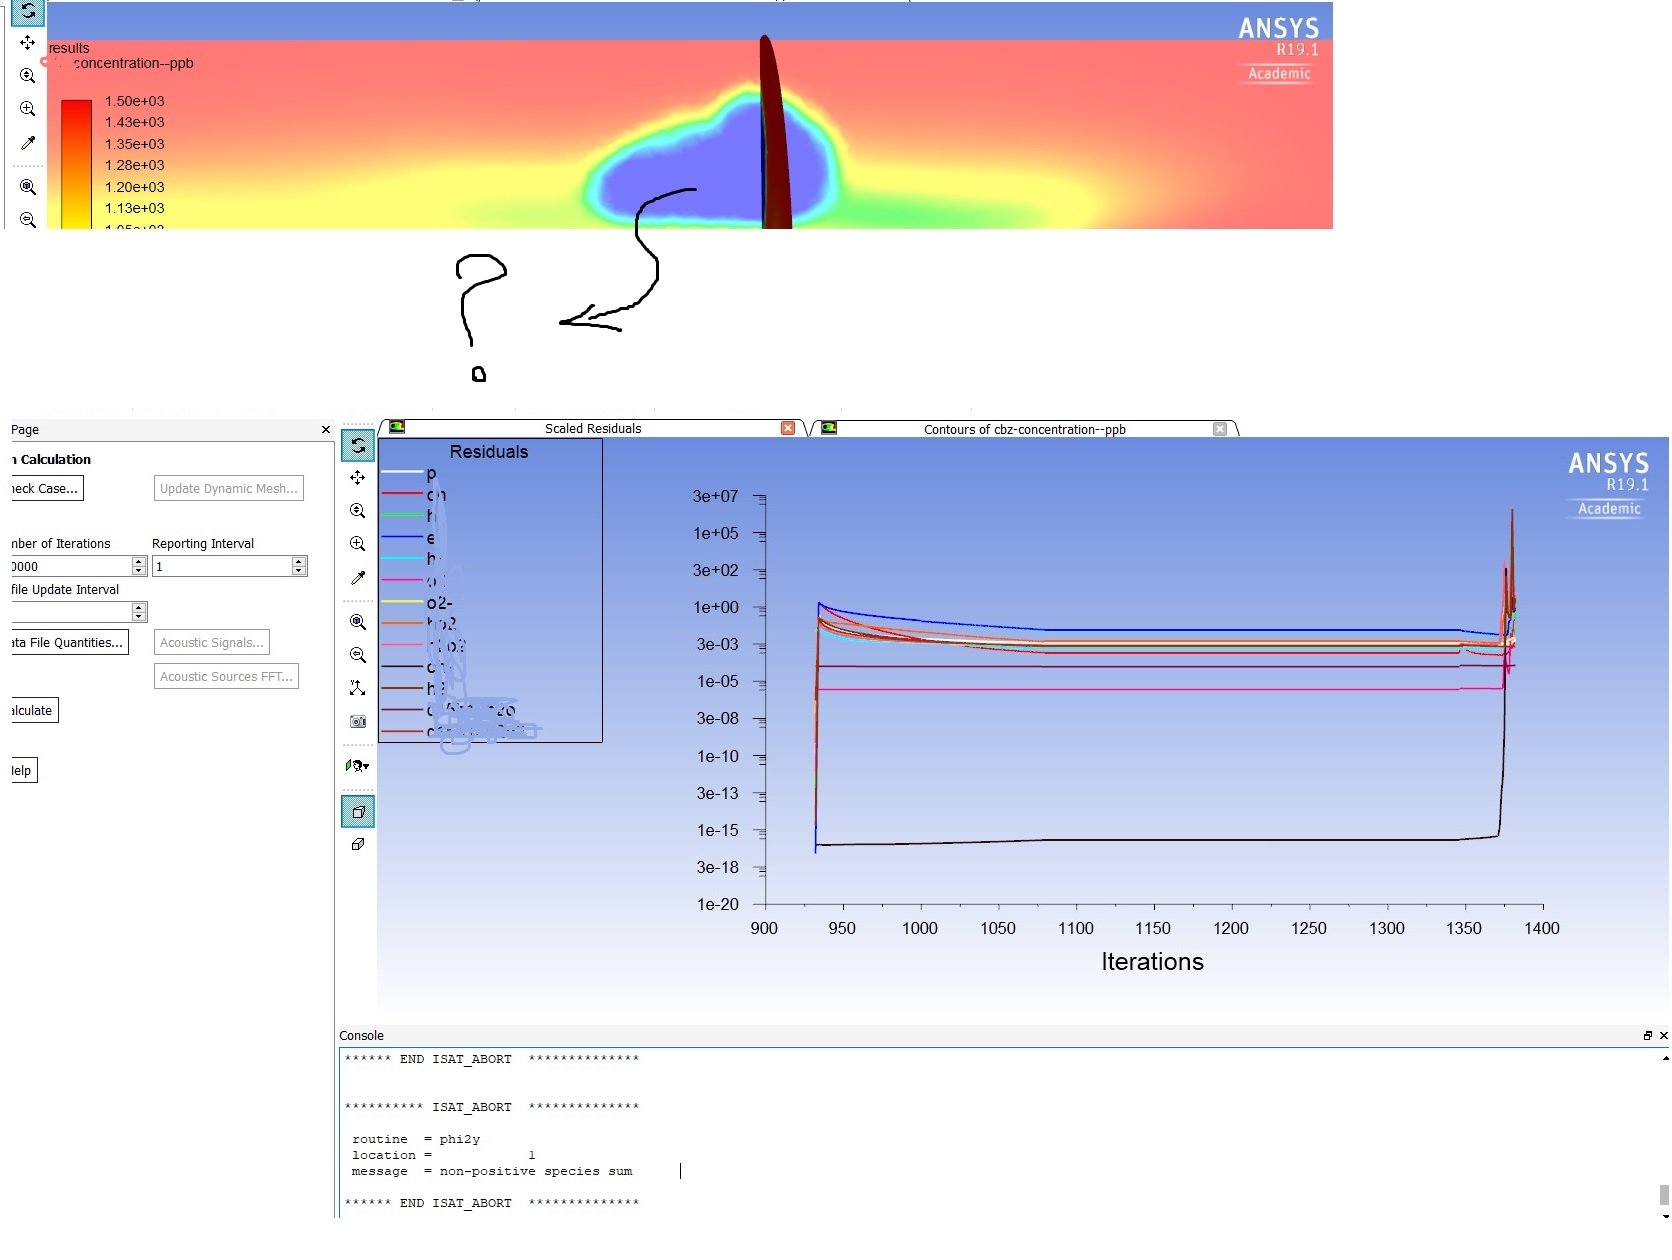Click axis orientation triad icon
This screenshot has height=1260, width=1672.
tap(358, 688)
